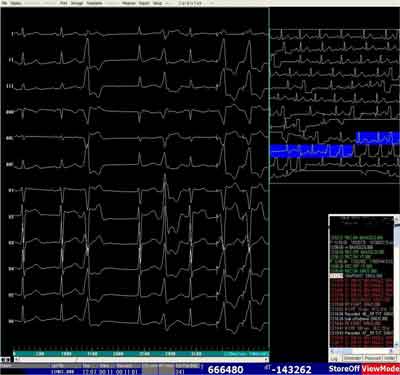400x375 pixels.
Task: Open the Display menu in the menu bar
Action: point(16,3)
